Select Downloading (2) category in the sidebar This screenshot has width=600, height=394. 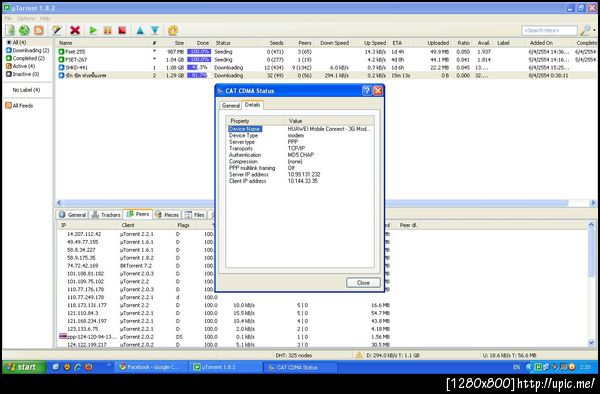[28, 50]
